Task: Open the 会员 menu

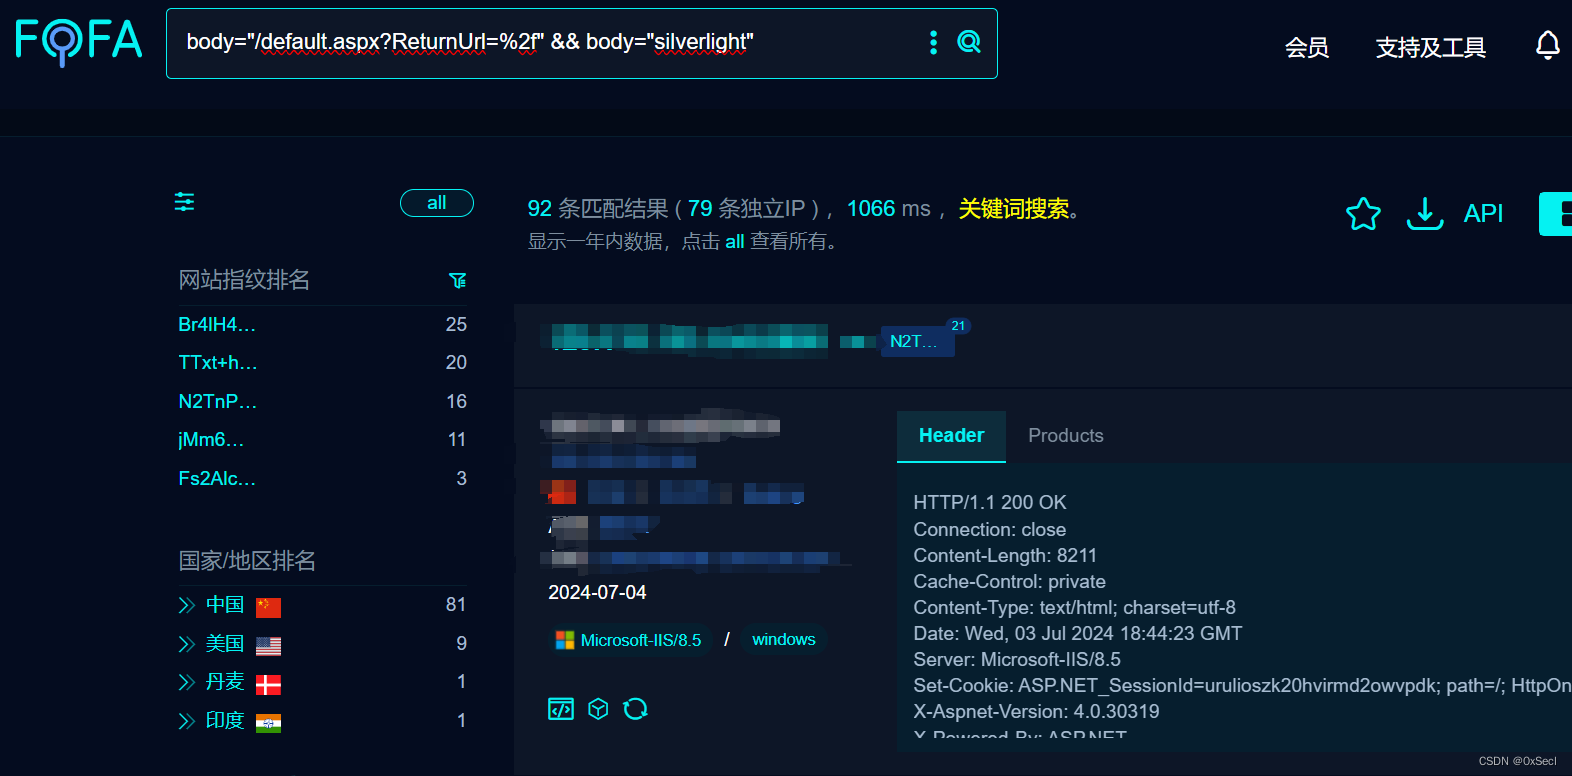Action: [x=1307, y=47]
